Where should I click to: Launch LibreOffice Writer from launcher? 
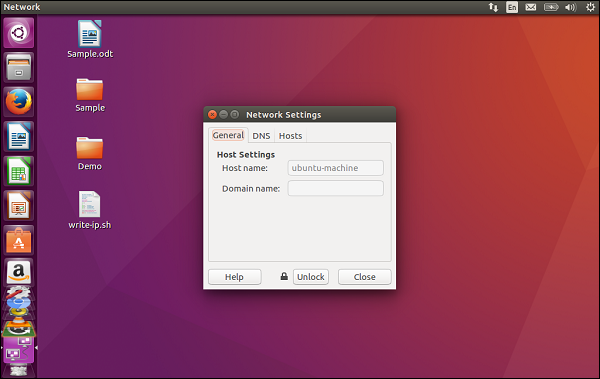19,136
